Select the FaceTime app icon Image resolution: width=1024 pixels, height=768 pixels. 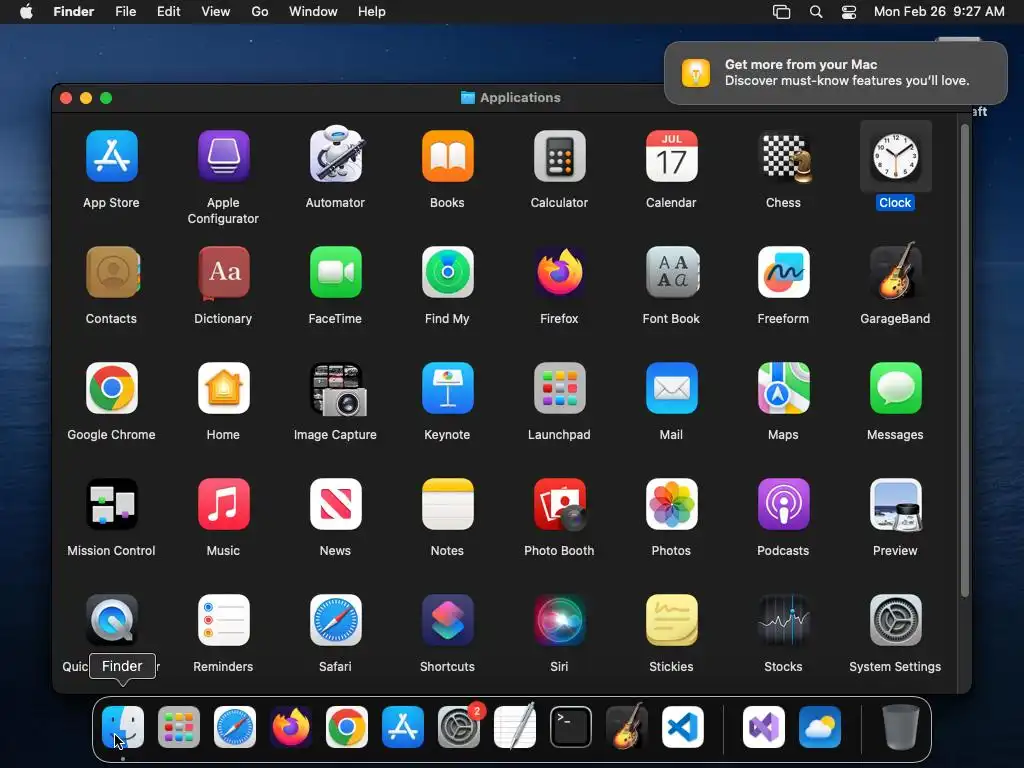tap(335, 272)
